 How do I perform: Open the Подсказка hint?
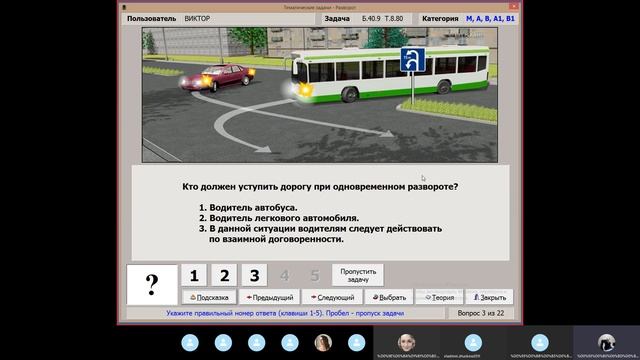coord(209,297)
